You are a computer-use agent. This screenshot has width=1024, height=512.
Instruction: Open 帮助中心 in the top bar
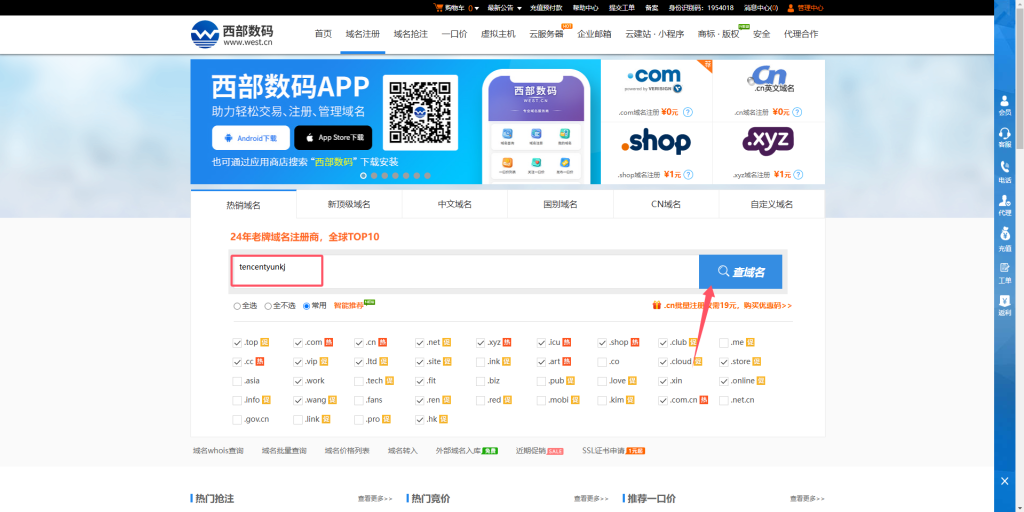(586, 8)
